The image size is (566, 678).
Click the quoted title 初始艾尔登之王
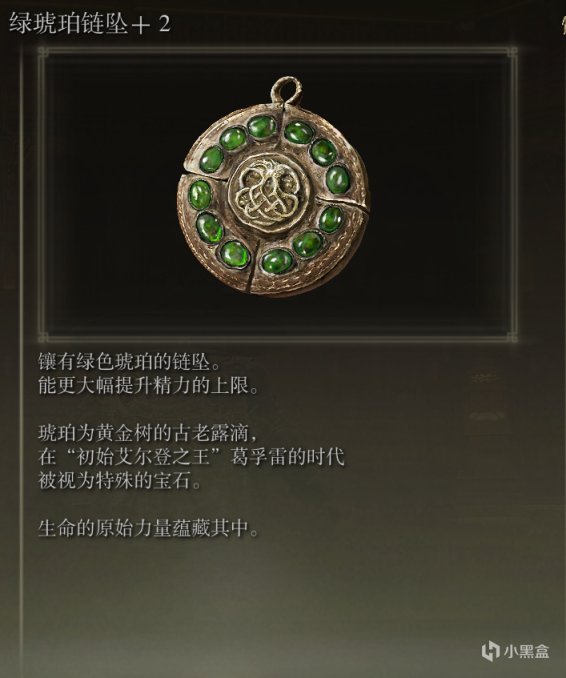[143, 457]
